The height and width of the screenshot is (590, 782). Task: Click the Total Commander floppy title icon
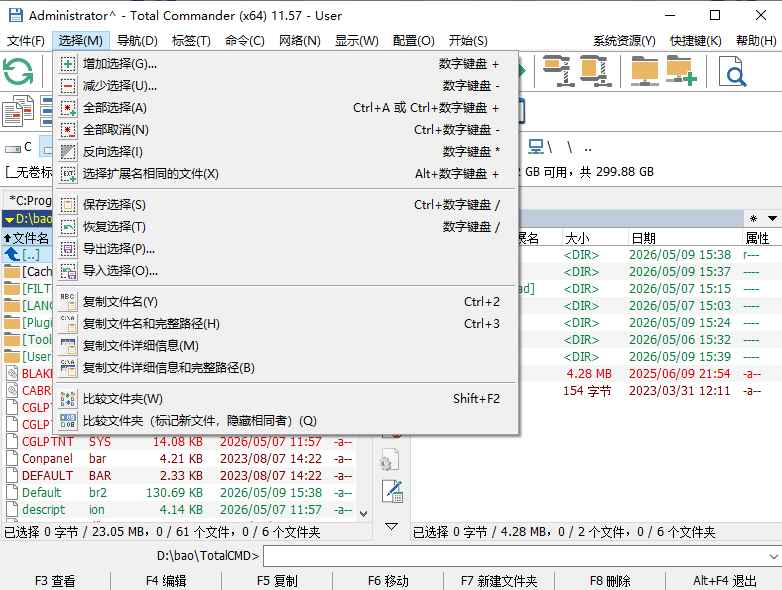click(15, 15)
